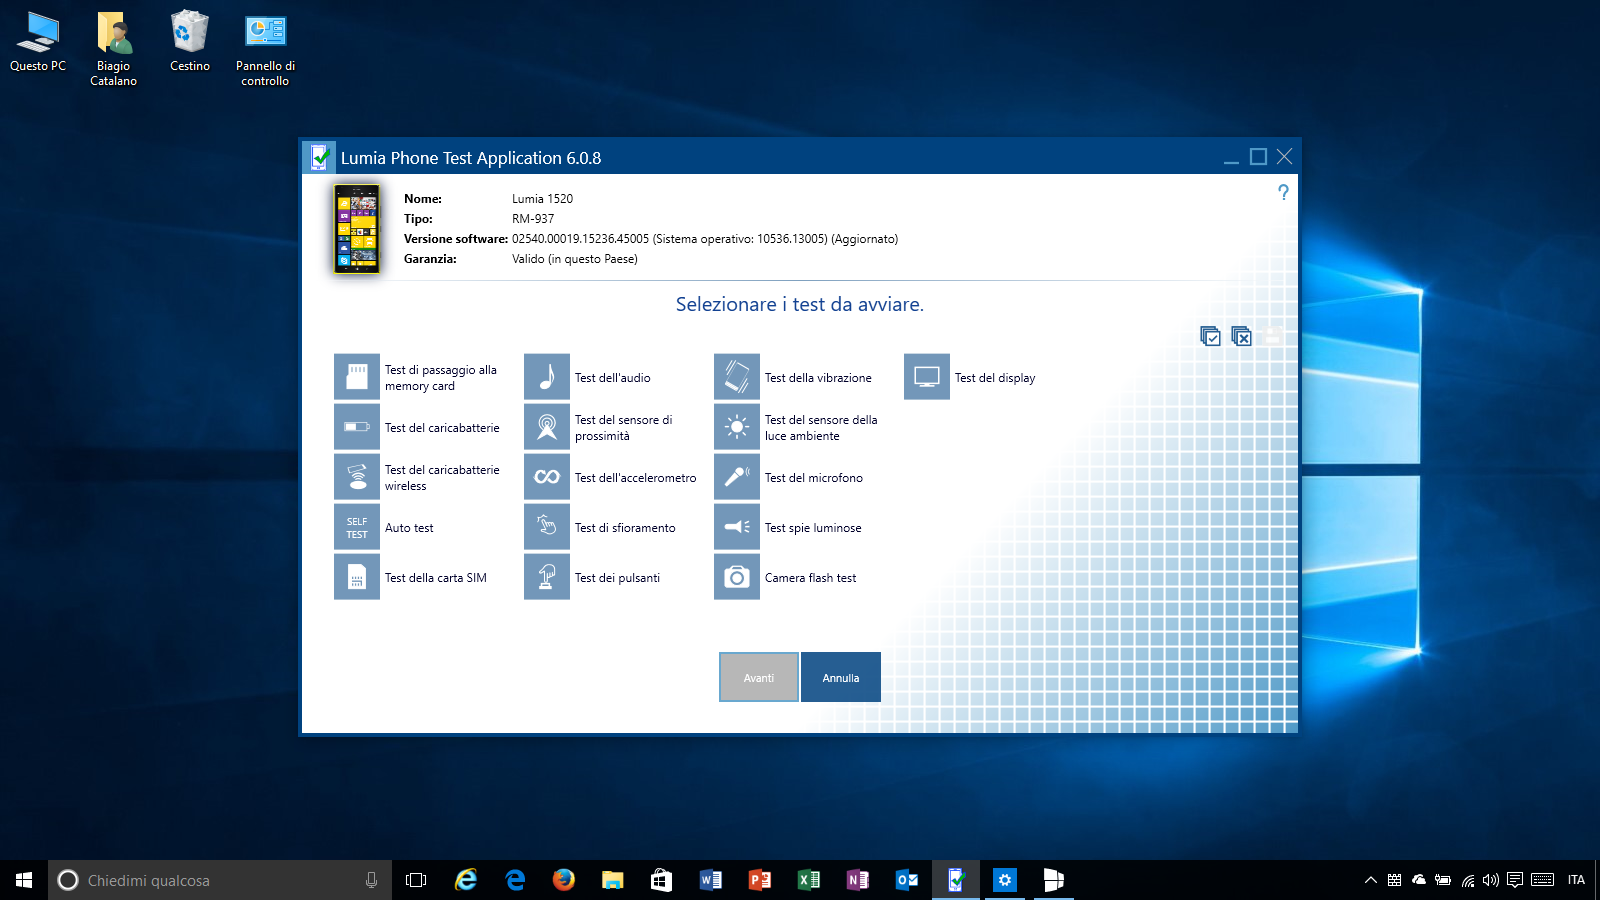
Task: Click the select all tests icon
Action: (x=1210, y=336)
